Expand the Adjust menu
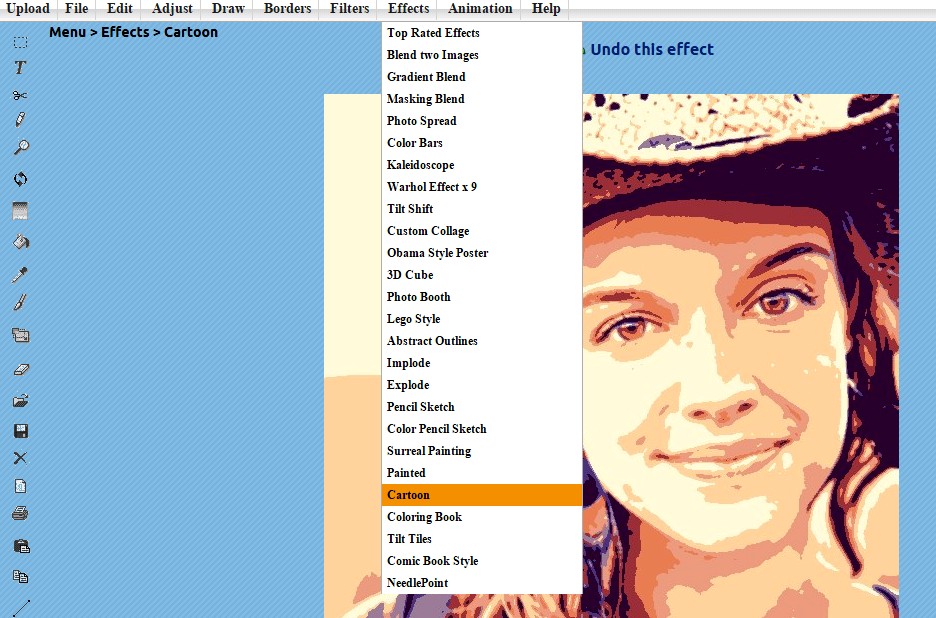The width and height of the screenshot is (936, 618). click(172, 9)
